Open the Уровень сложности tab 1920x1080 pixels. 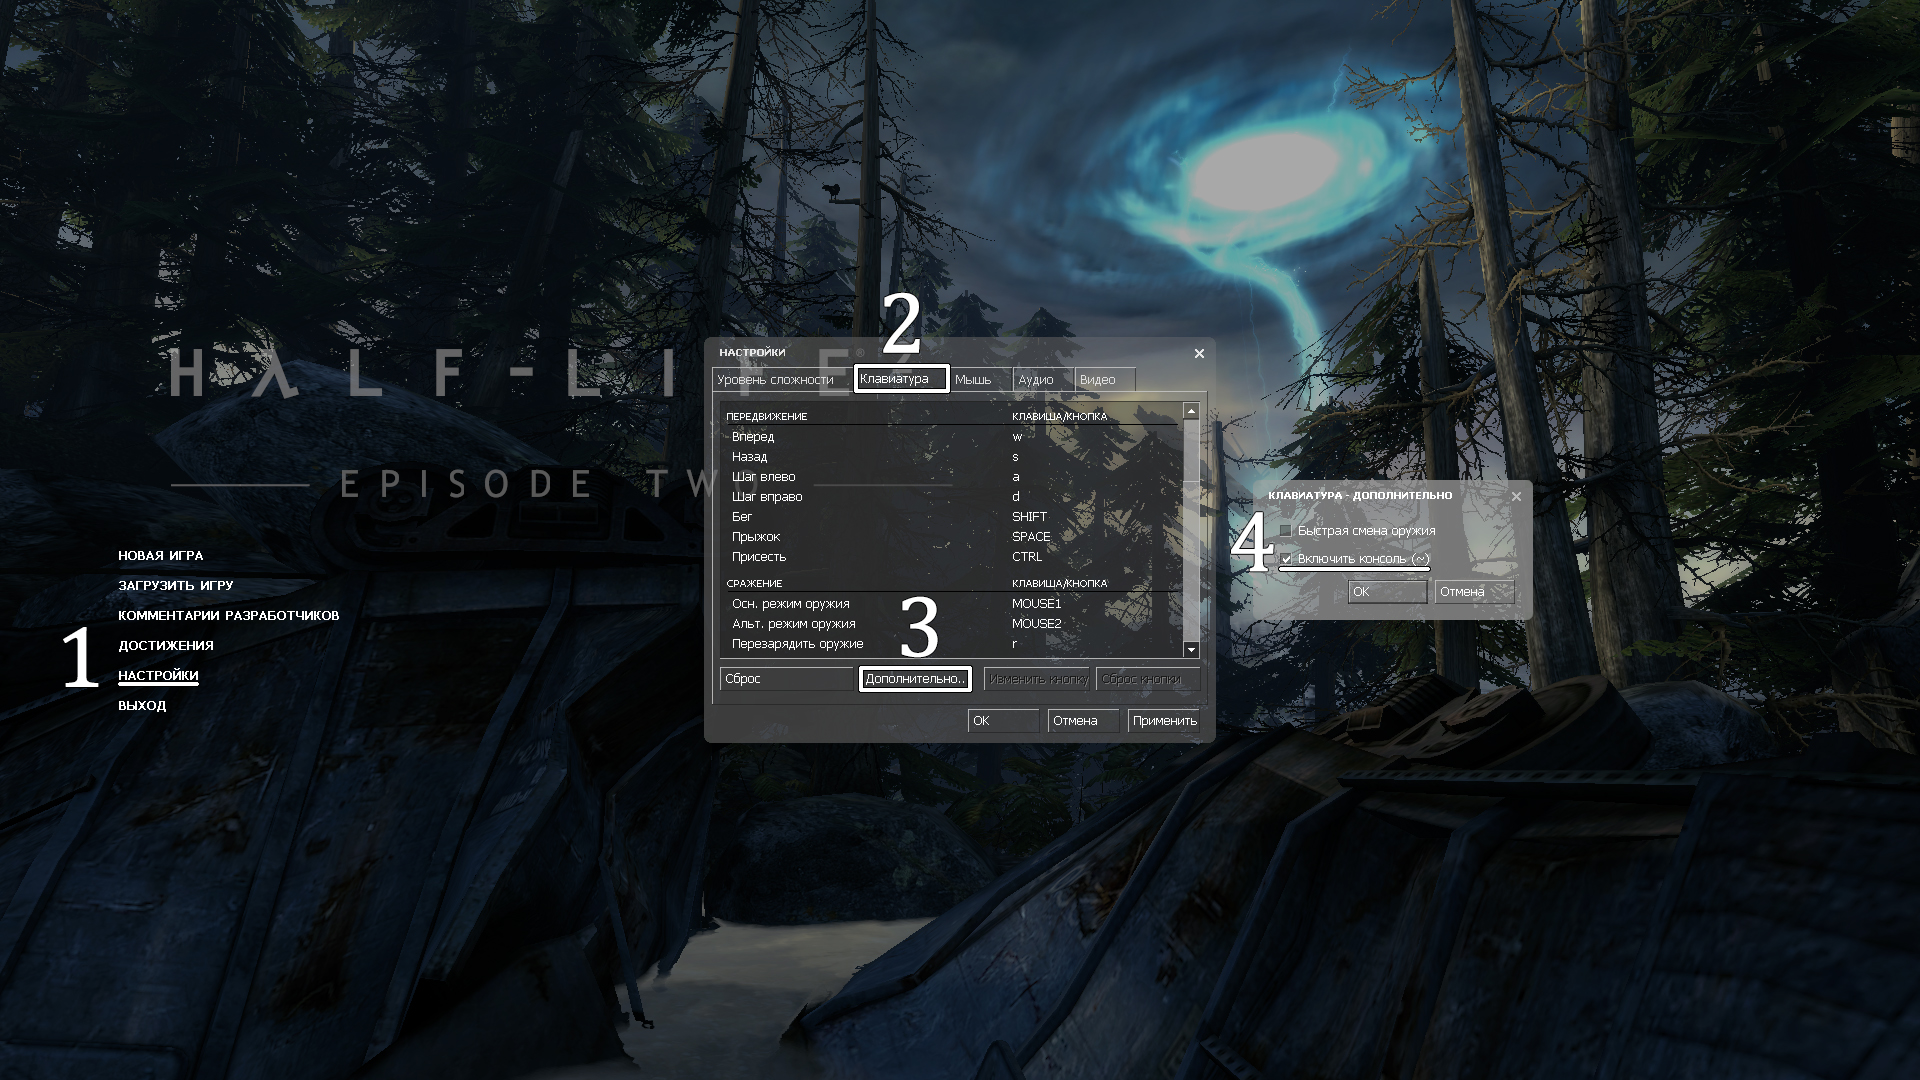(777, 380)
